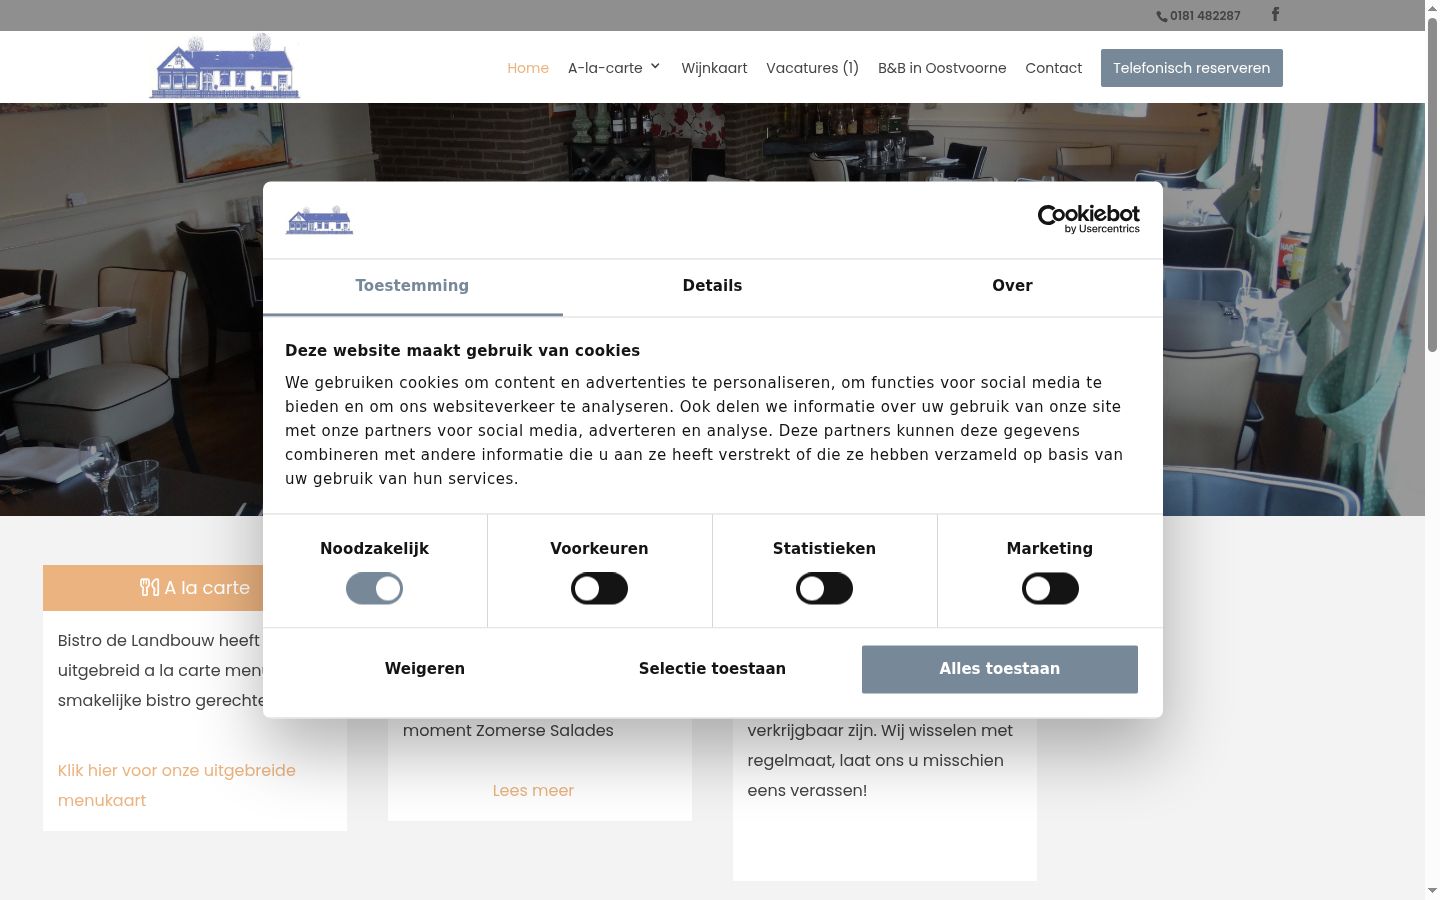The height and width of the screenshot is (900, 1440).
Task: Click the heading 'Deze website maakt gebruik van cookies'
Action: click(462, 351)
